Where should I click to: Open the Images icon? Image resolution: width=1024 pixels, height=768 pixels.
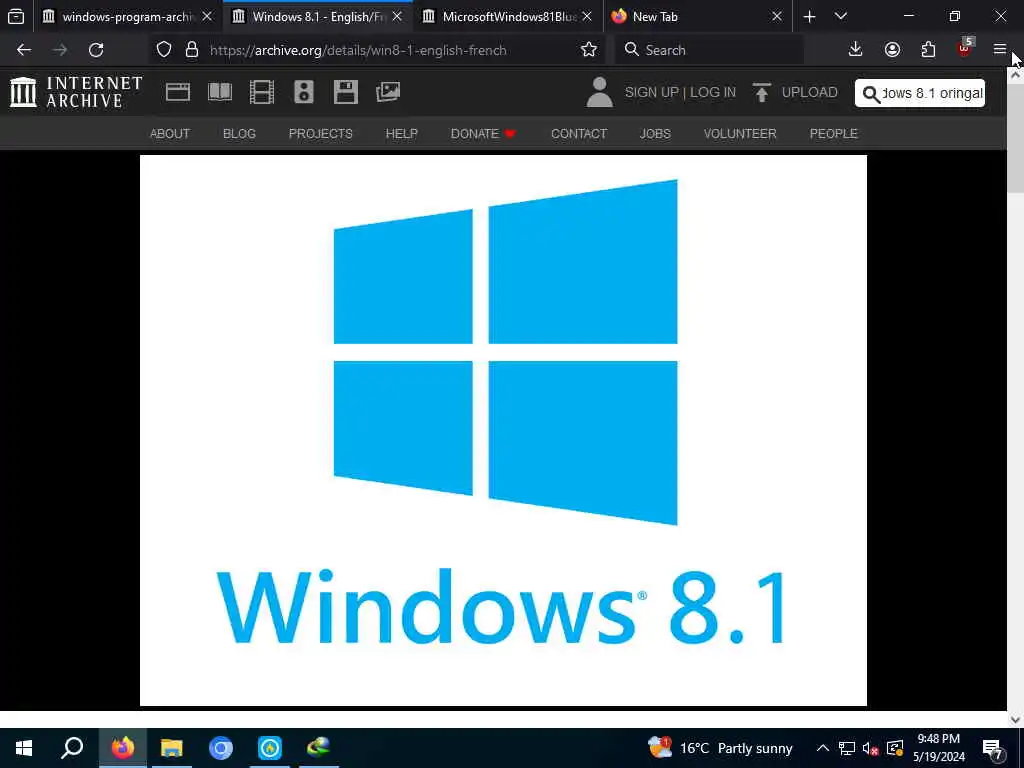click(x=387, y=92)
